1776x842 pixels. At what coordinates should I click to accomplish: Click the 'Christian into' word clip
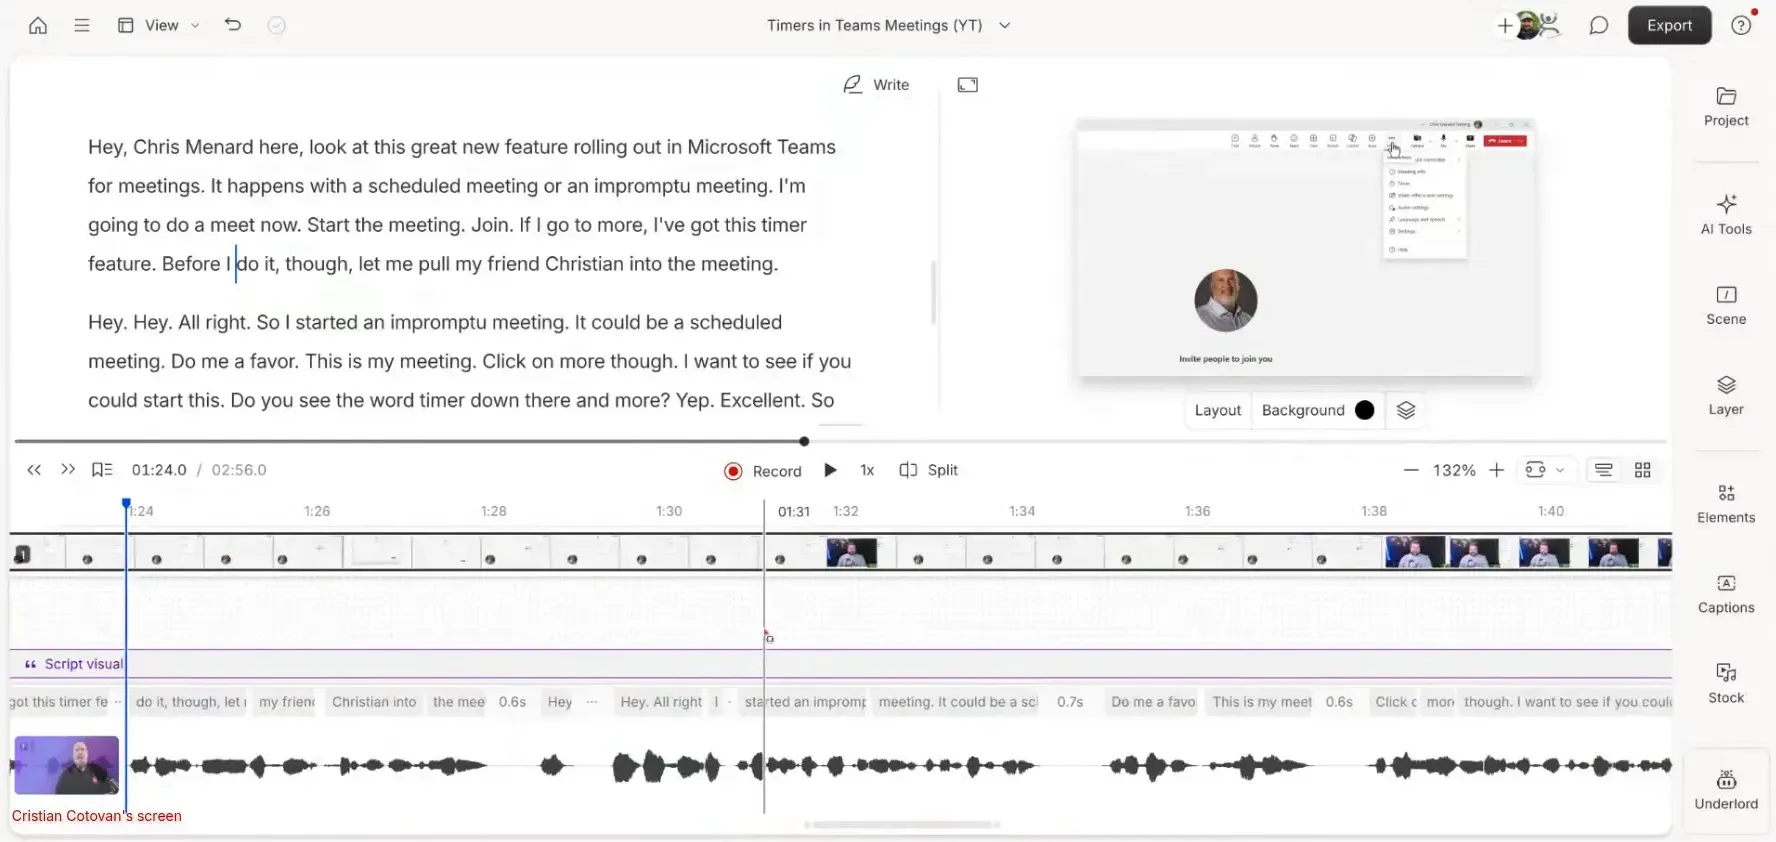coord(373,702)
